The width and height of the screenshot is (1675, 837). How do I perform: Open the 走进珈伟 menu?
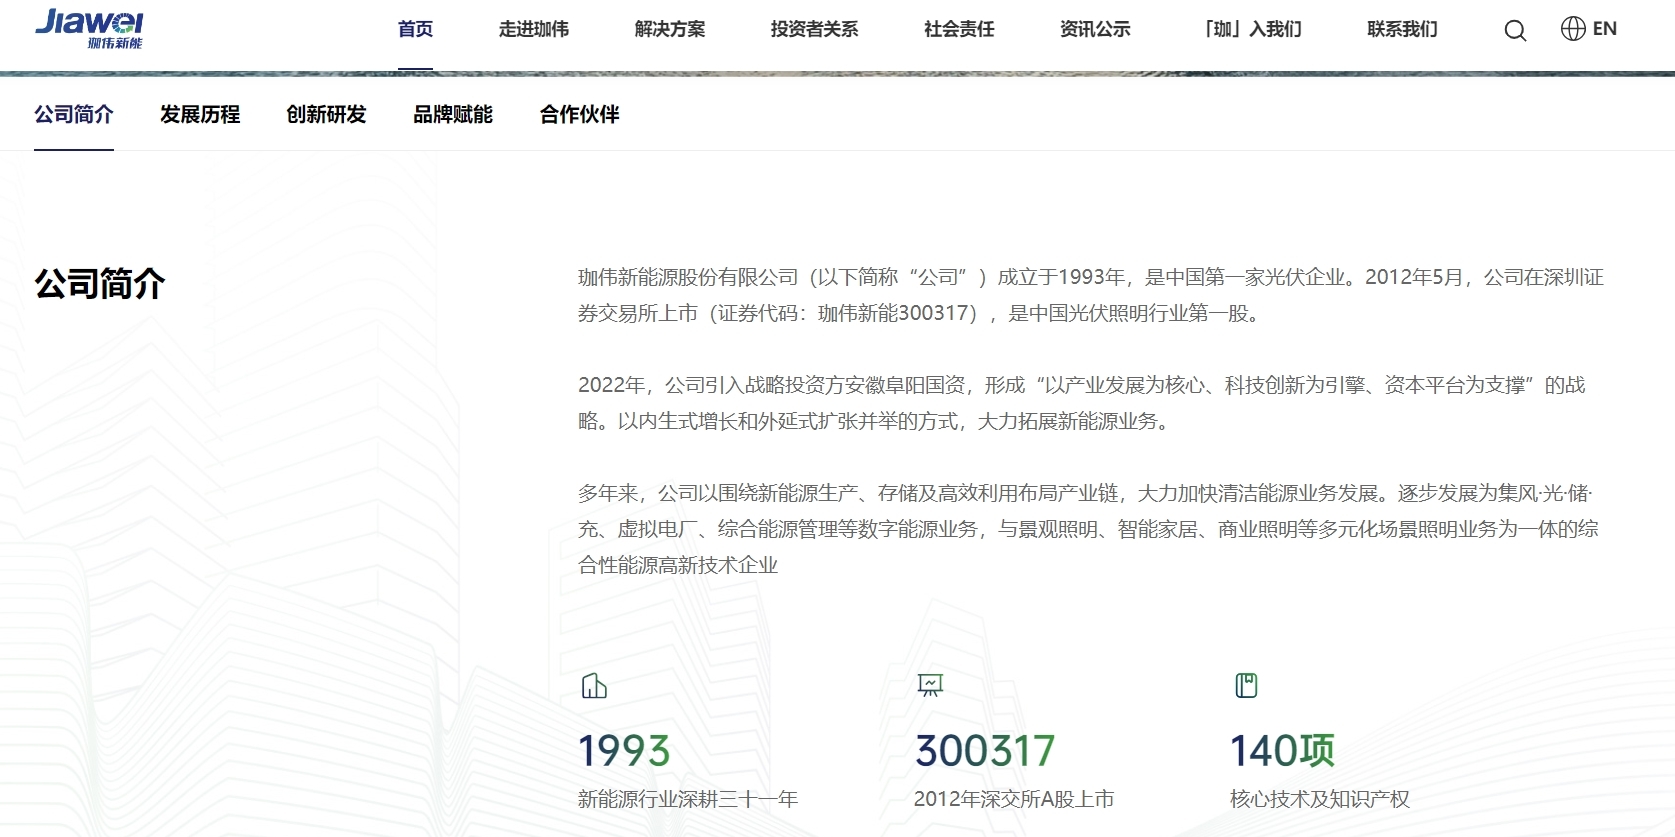click(x=534, y=29)
